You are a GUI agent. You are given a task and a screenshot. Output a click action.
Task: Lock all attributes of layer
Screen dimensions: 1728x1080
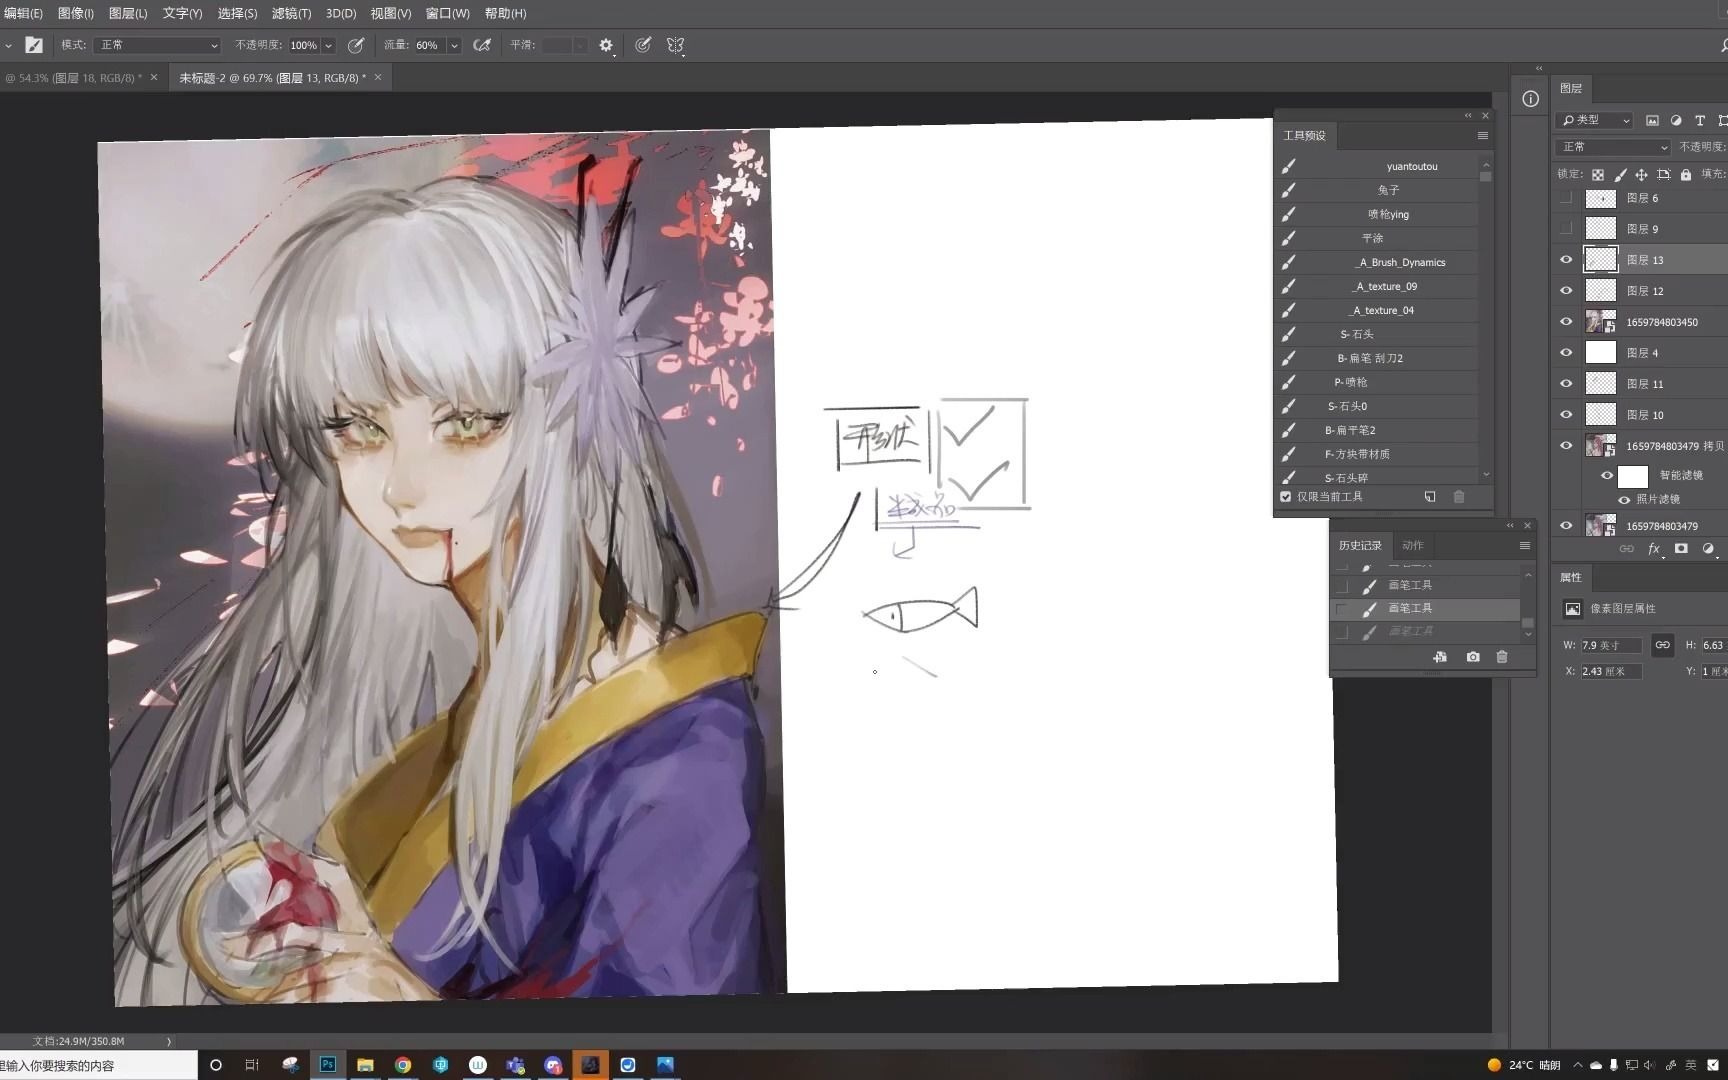1686,174
